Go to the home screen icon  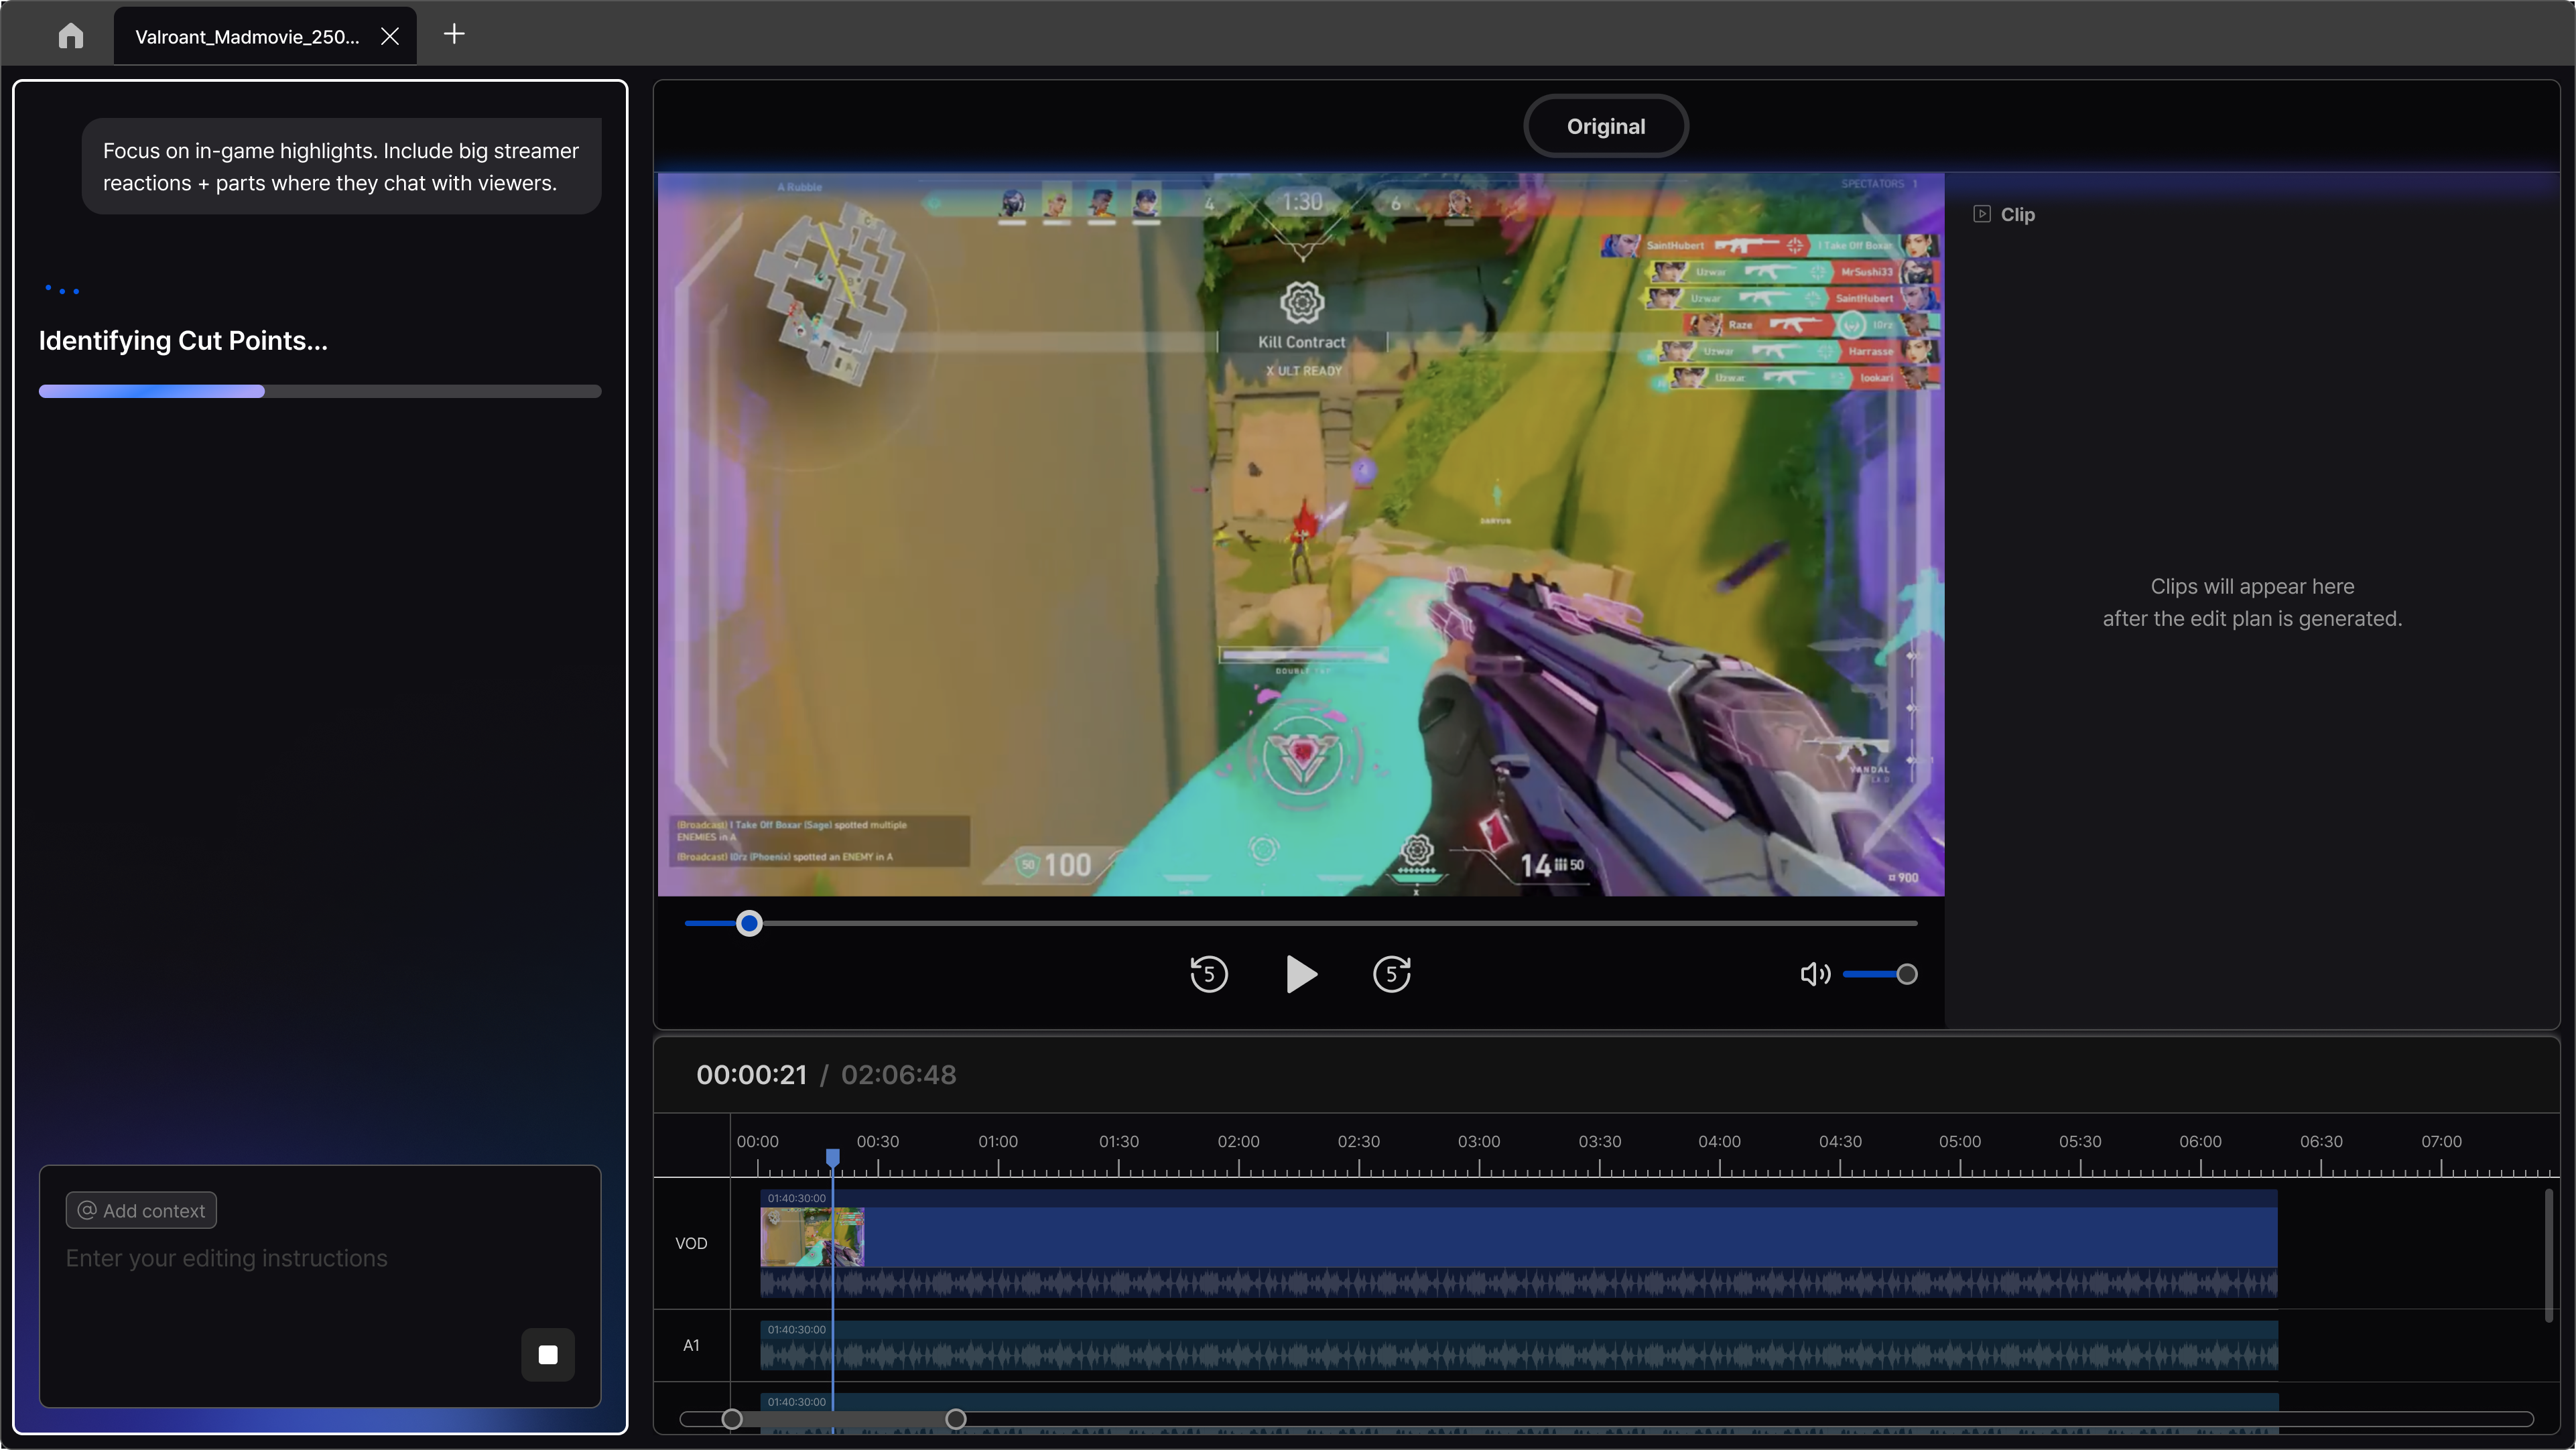pos(70,36)
